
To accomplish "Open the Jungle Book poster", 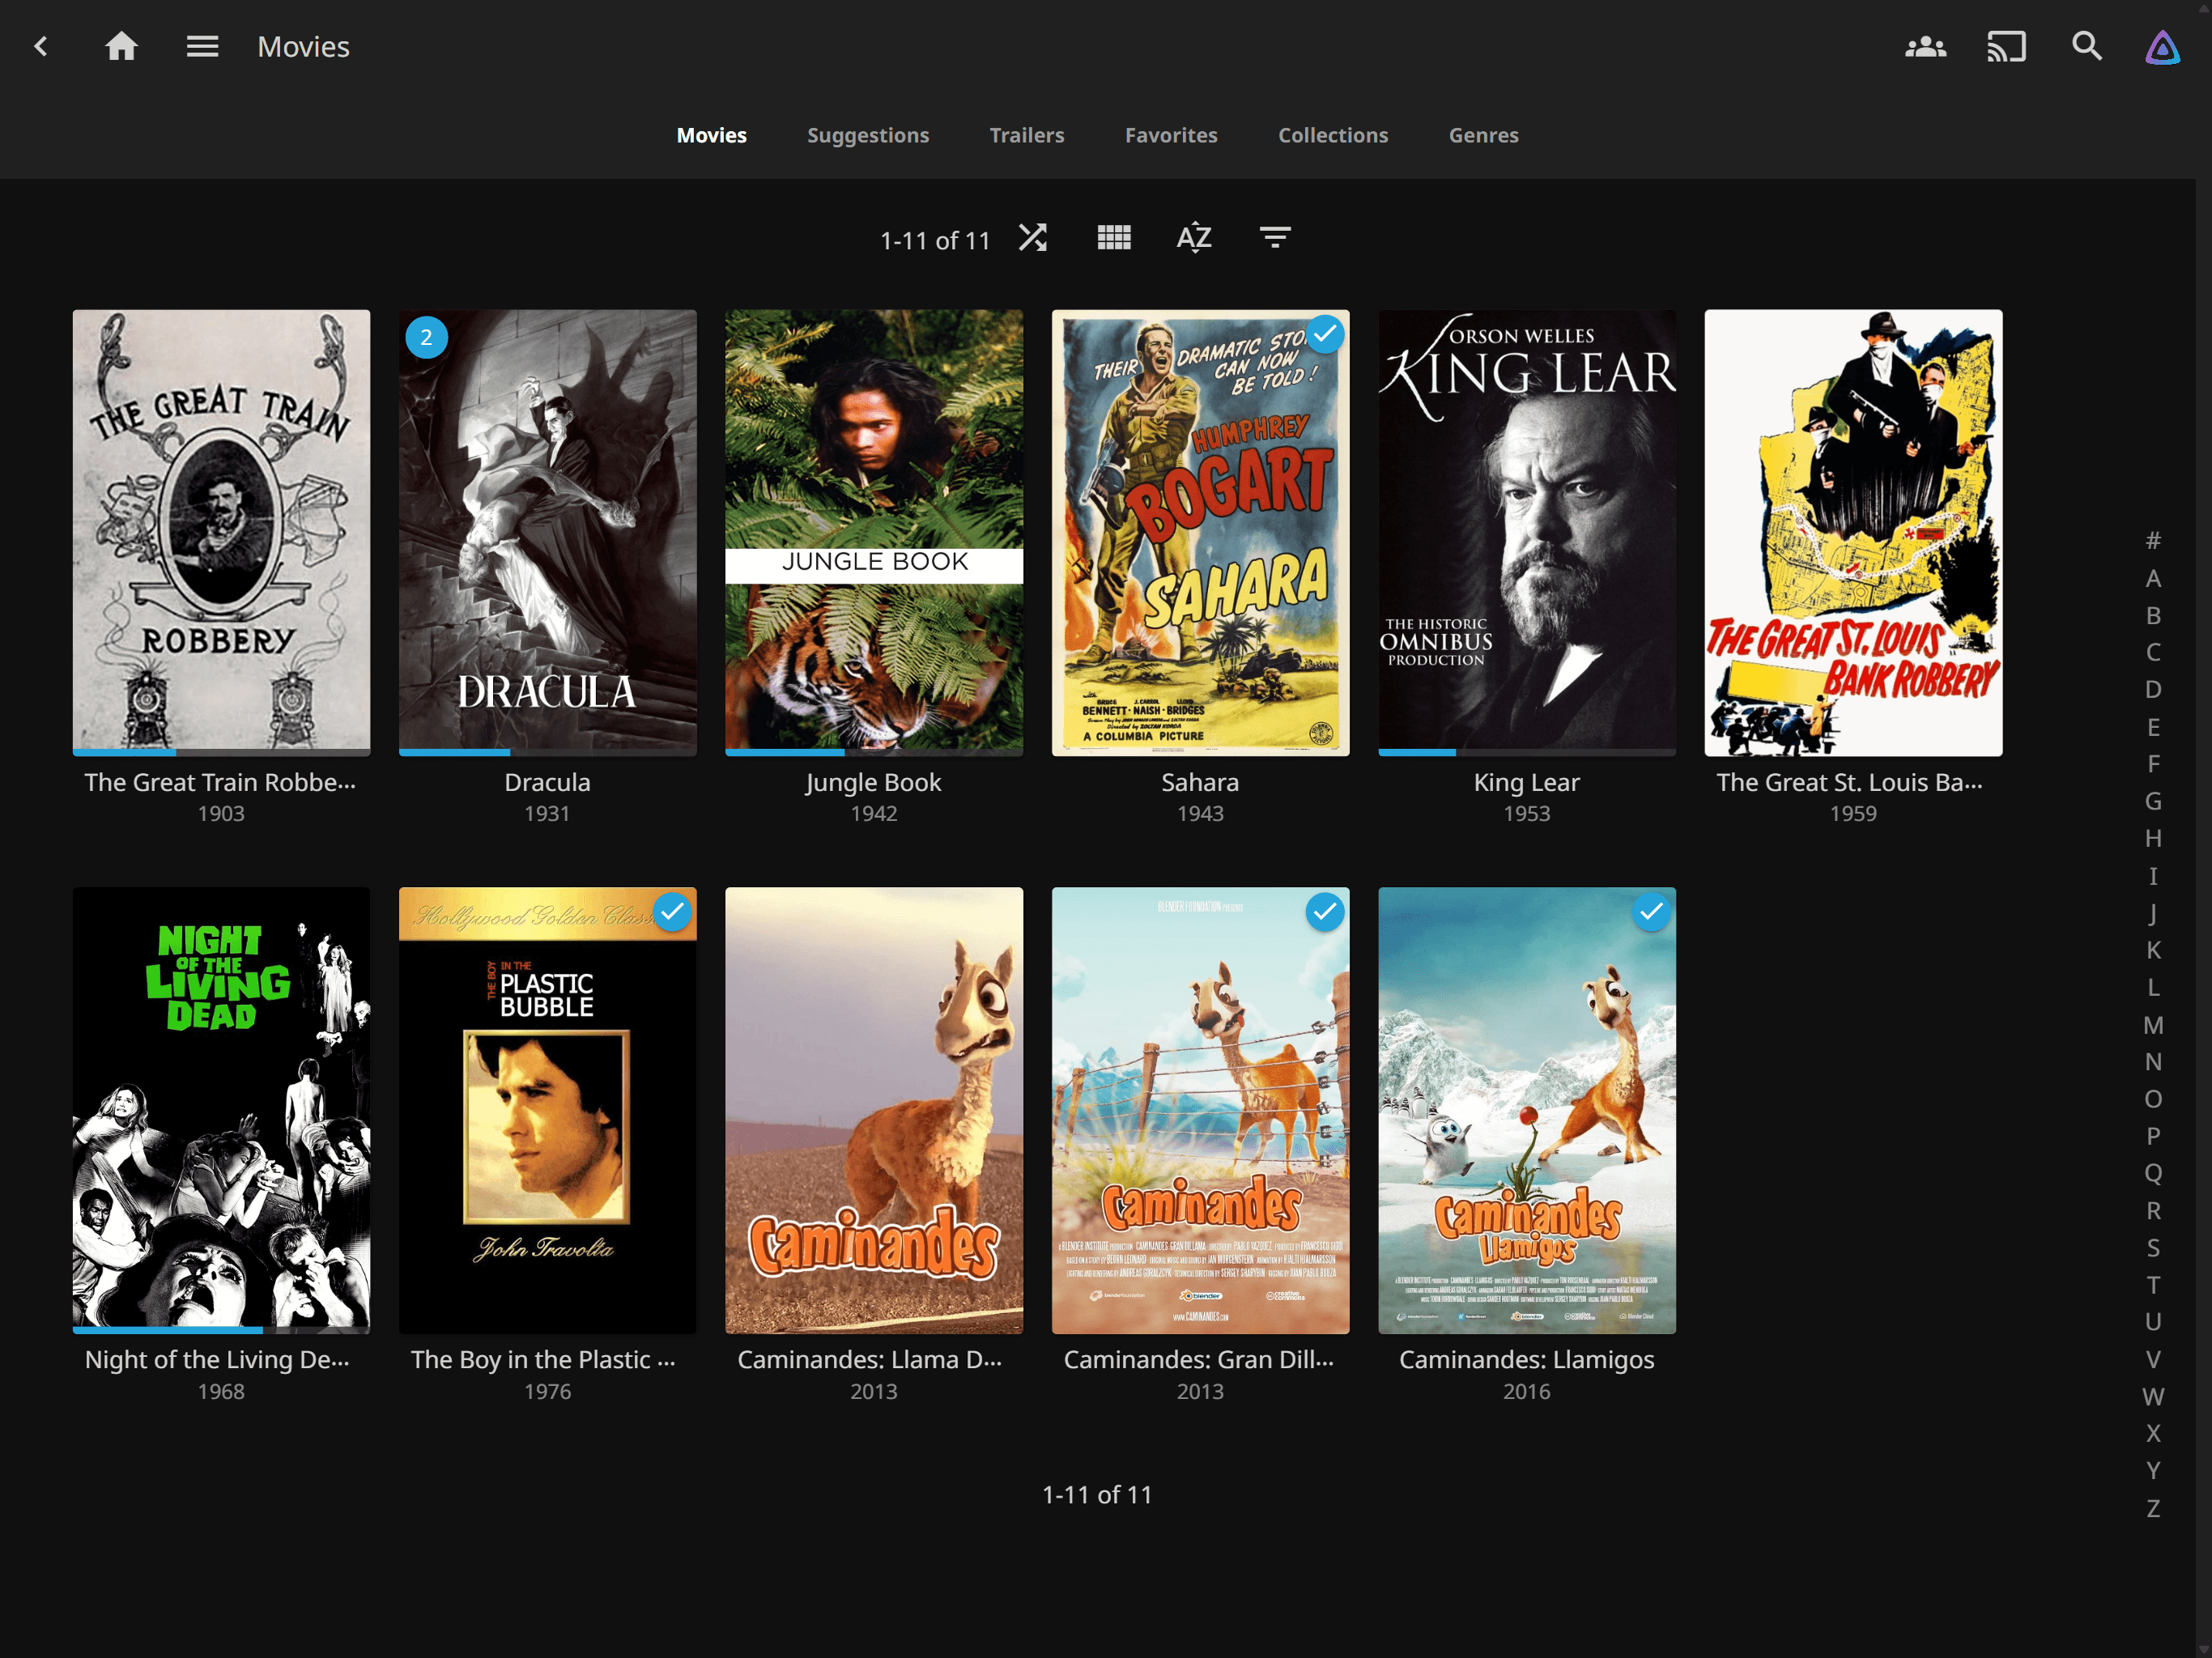I will click(x=874, y=532).
